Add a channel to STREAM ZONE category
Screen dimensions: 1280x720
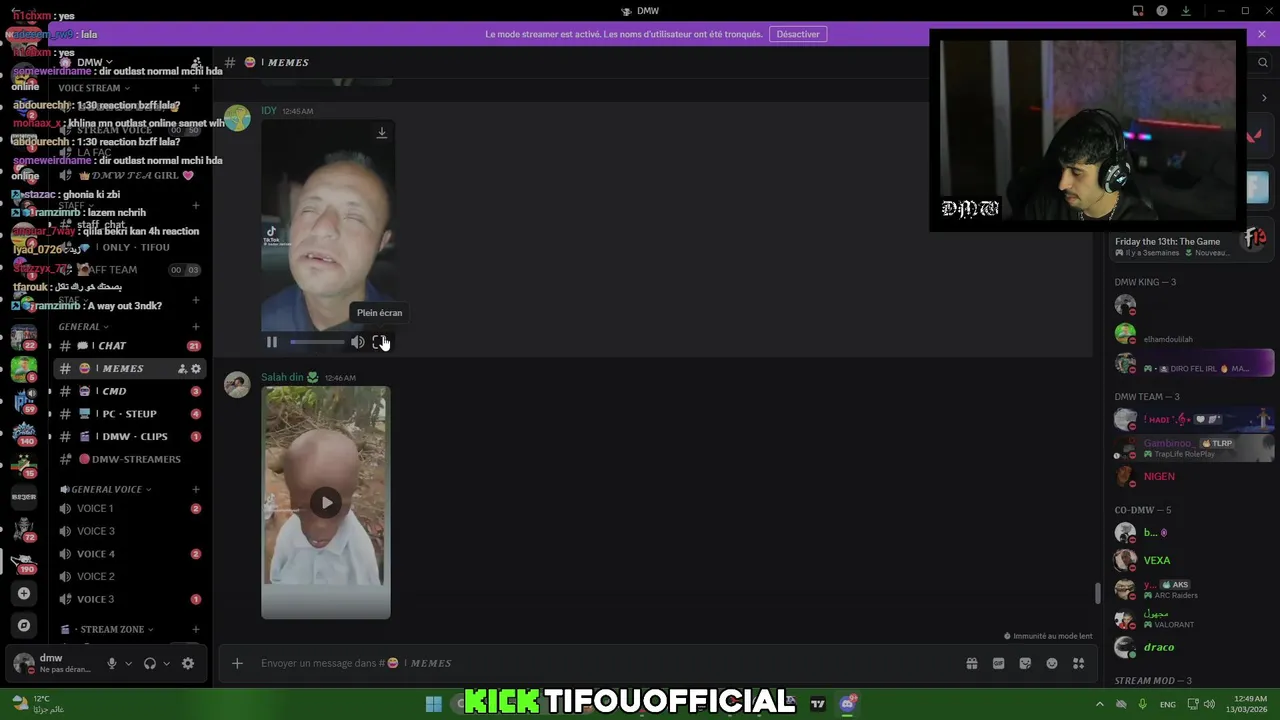(196, 630)
